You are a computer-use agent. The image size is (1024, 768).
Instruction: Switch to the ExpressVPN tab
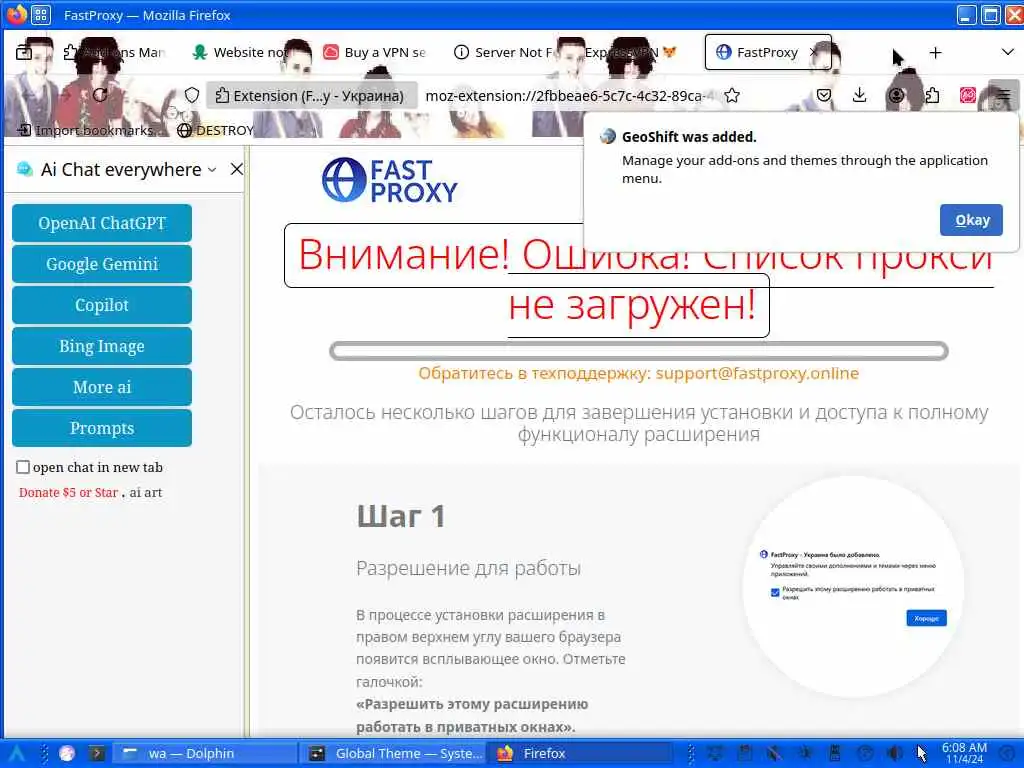coord(630,52)
